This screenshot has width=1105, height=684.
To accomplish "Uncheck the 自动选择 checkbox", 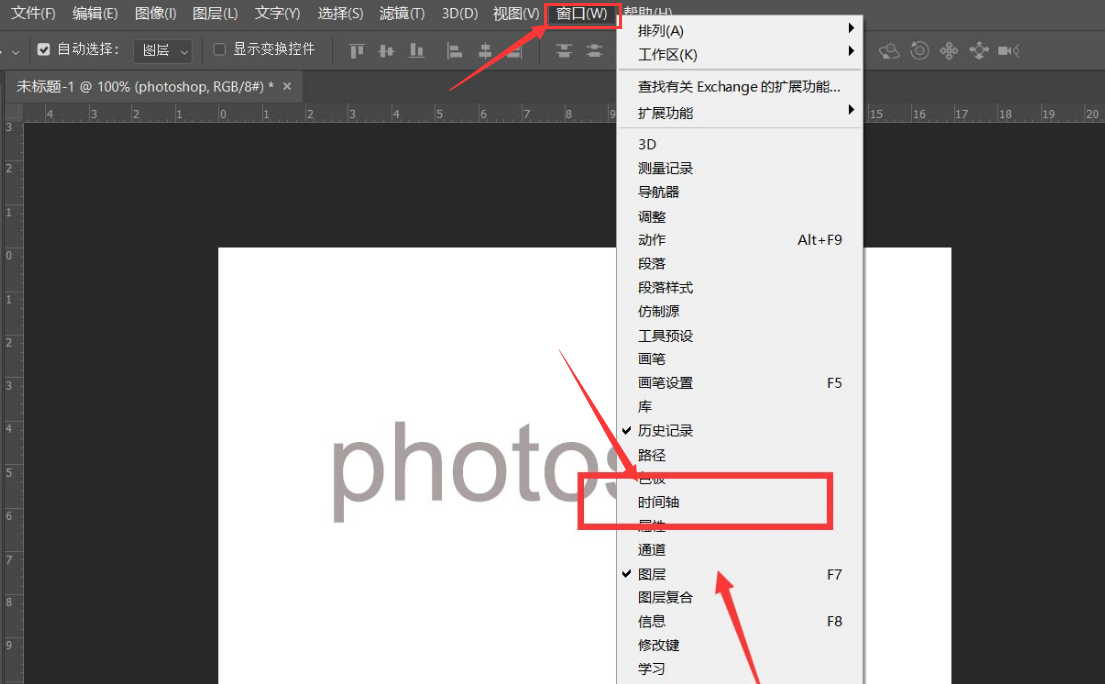I will point(44,49).
